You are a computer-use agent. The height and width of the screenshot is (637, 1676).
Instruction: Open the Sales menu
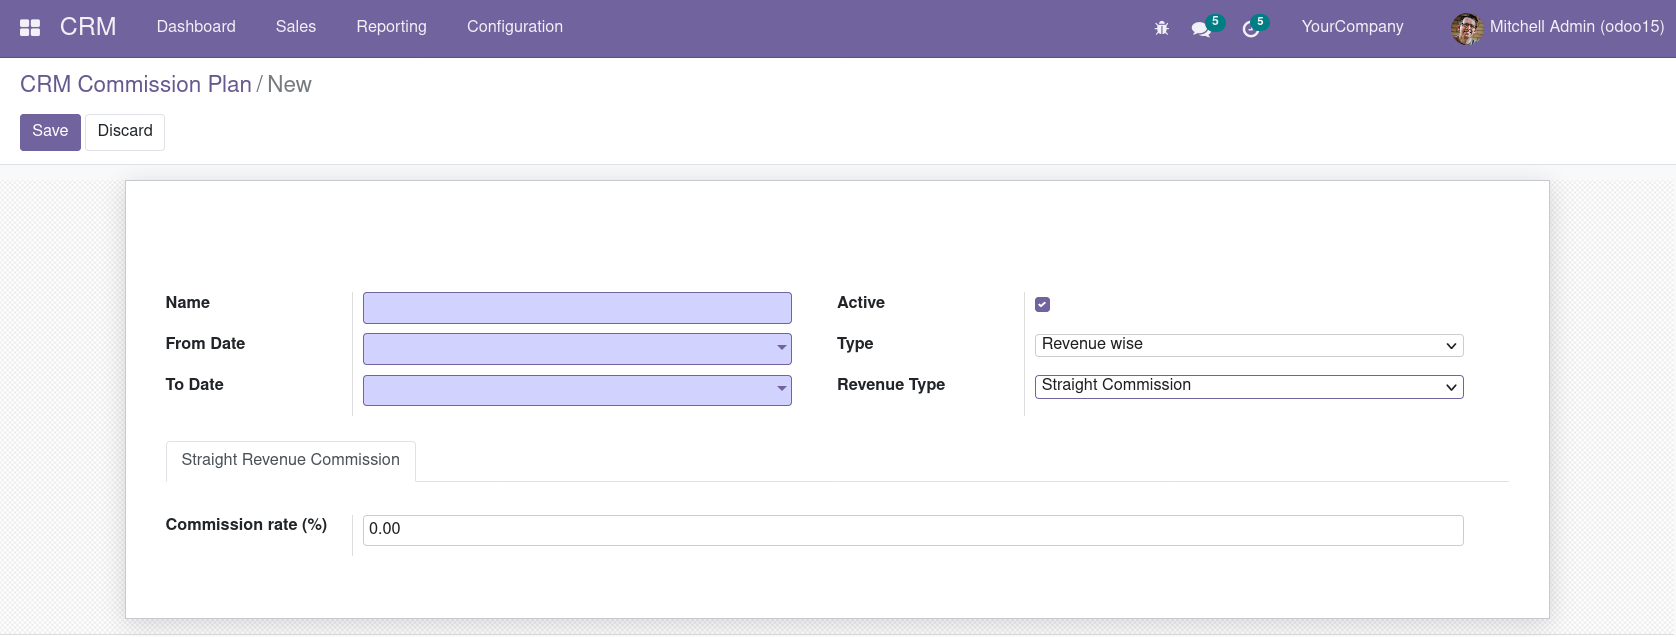[x=296, y=27]
